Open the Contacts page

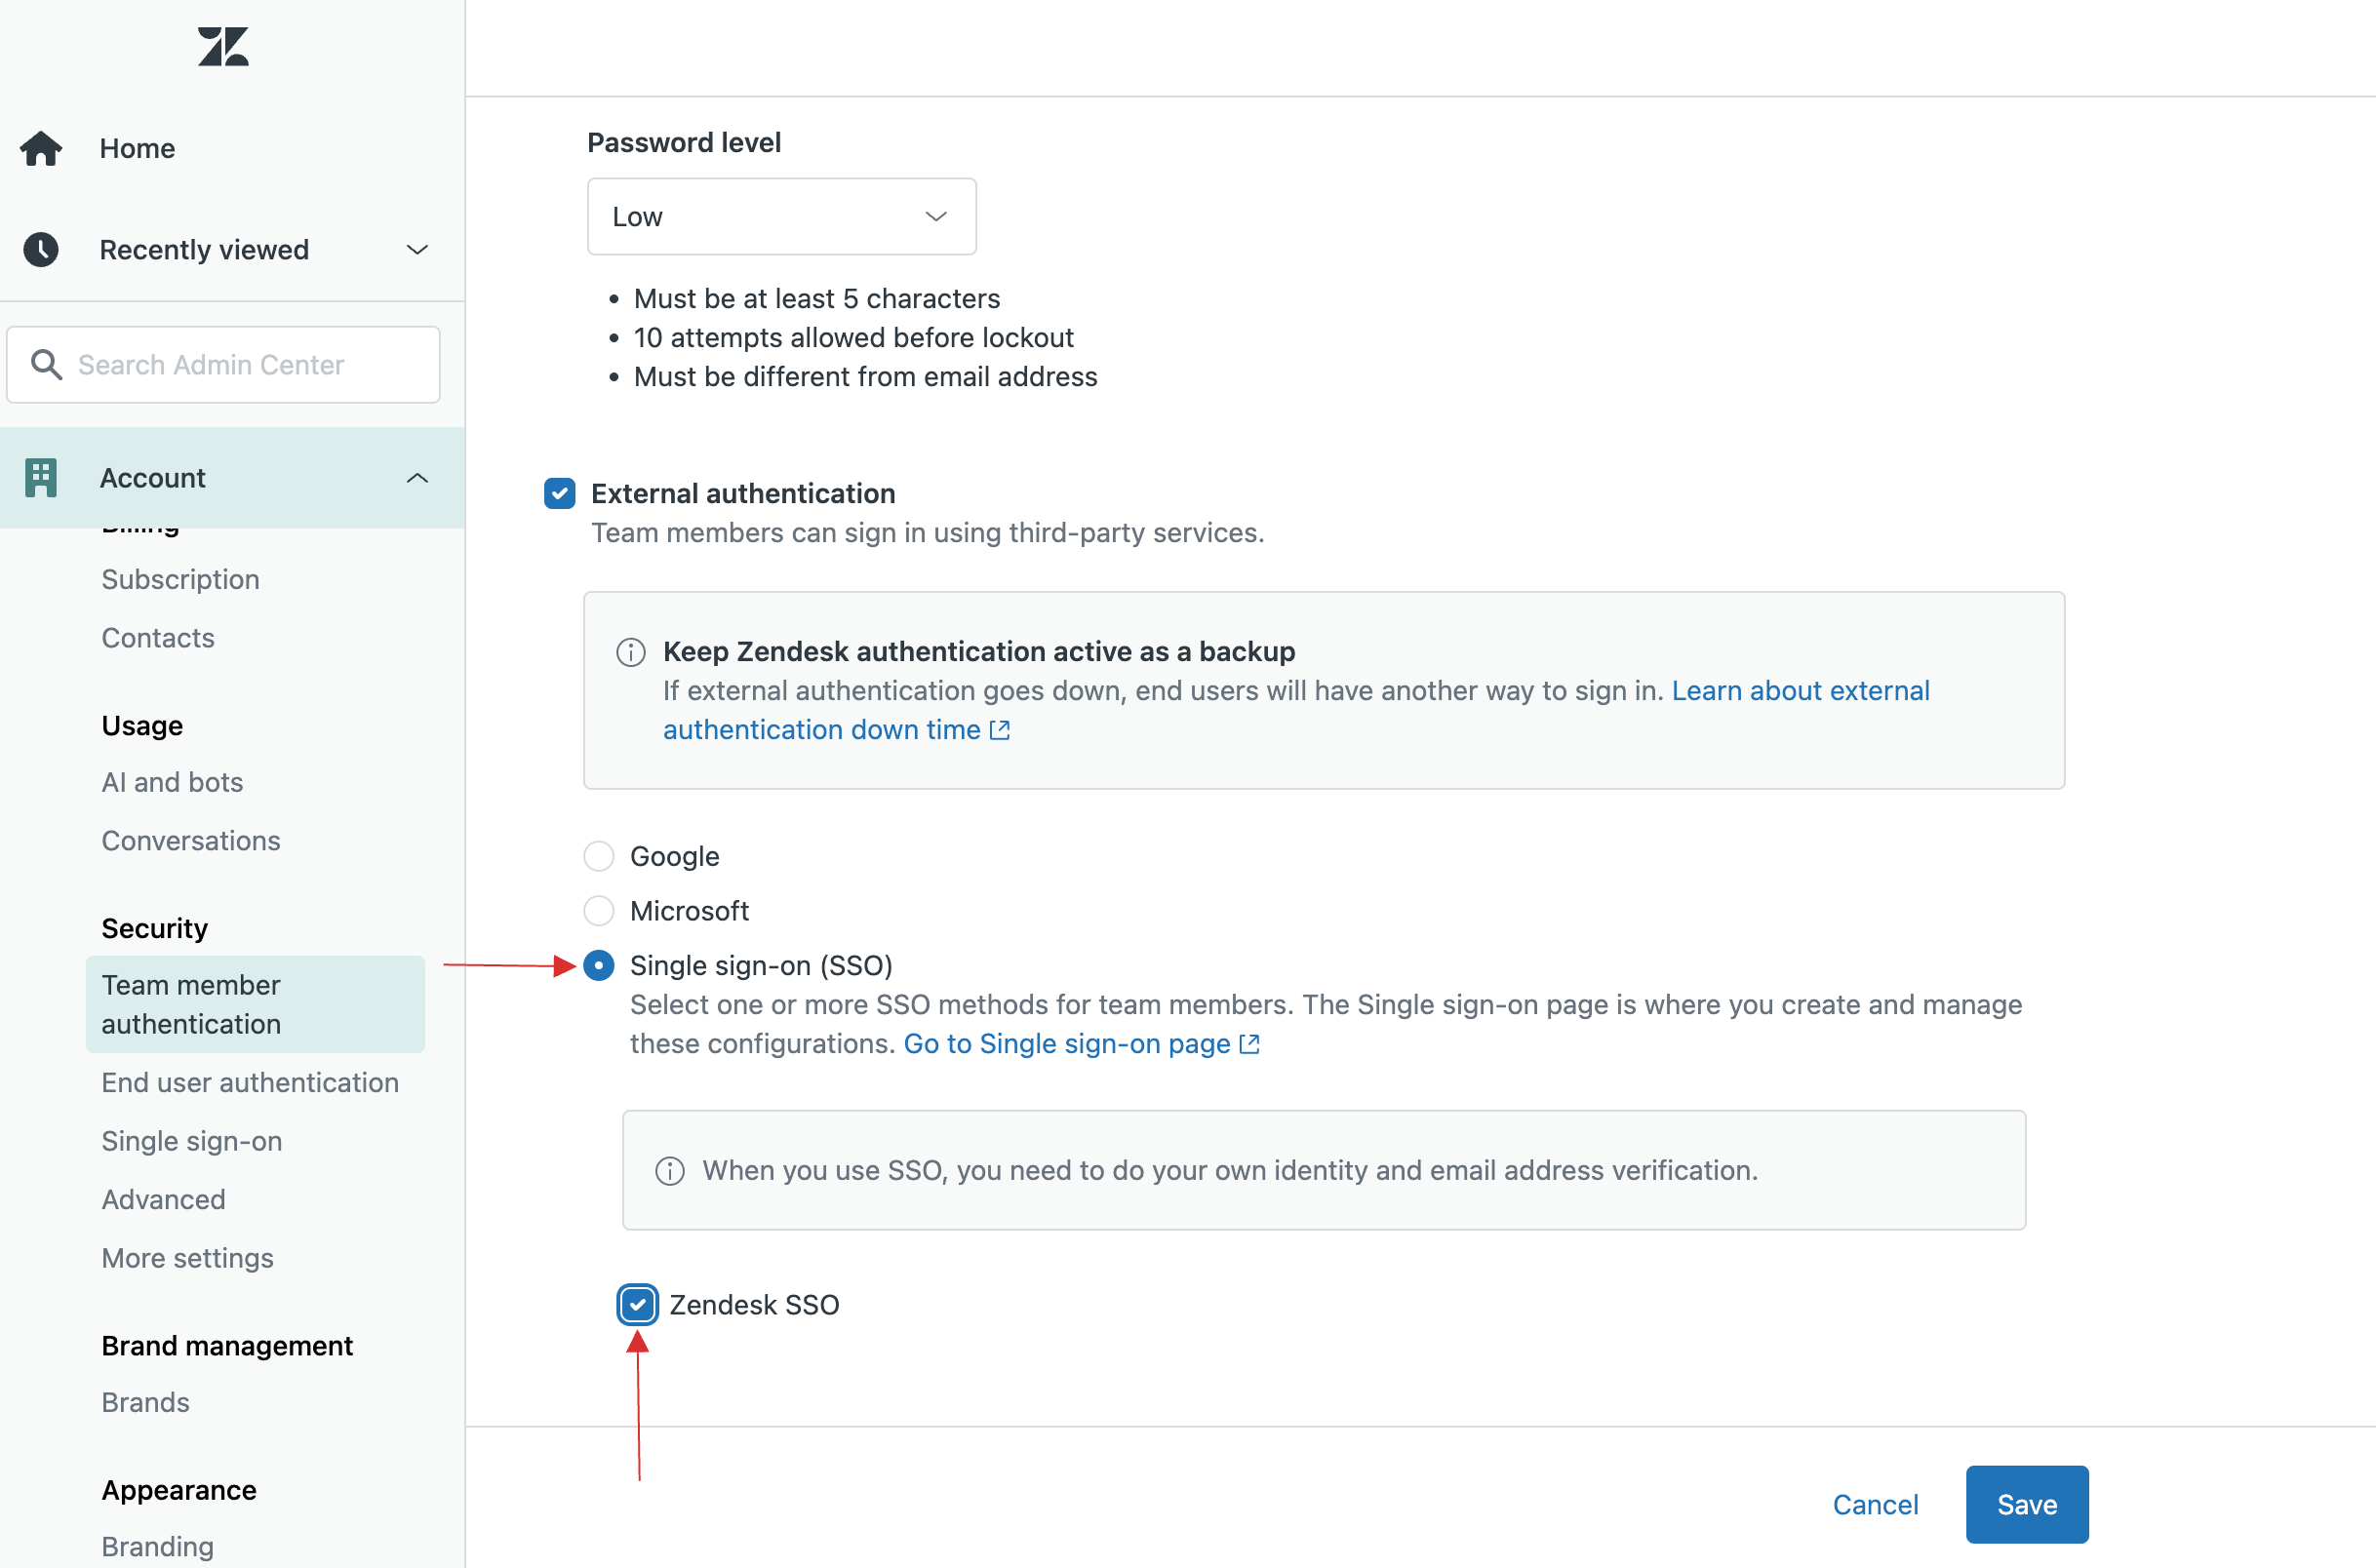point(158,638)
